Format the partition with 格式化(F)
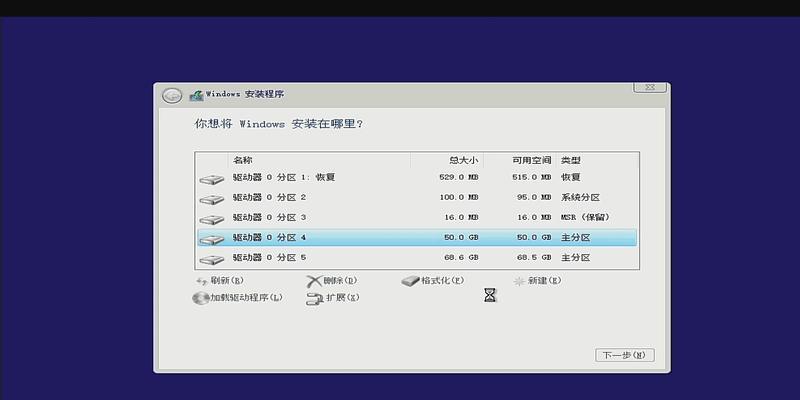This screenshot has width=800, height=400. [x=442, y=281]
